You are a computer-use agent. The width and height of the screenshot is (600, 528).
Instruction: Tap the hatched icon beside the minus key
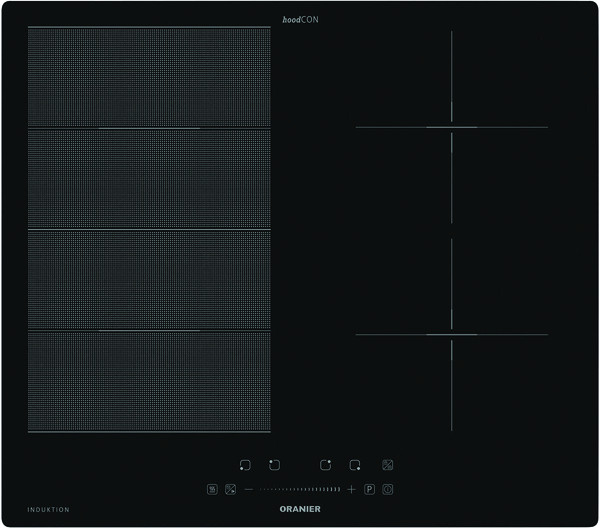230,490
